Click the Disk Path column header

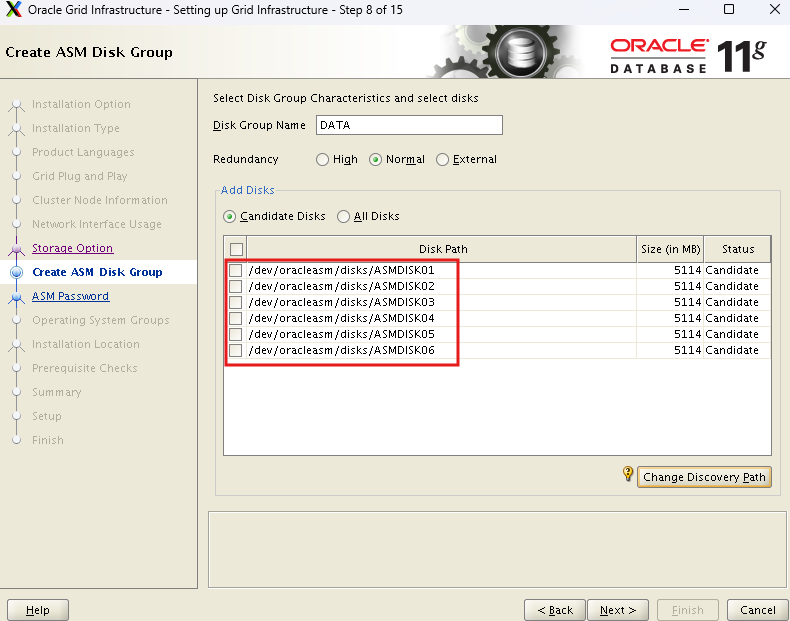442,249
